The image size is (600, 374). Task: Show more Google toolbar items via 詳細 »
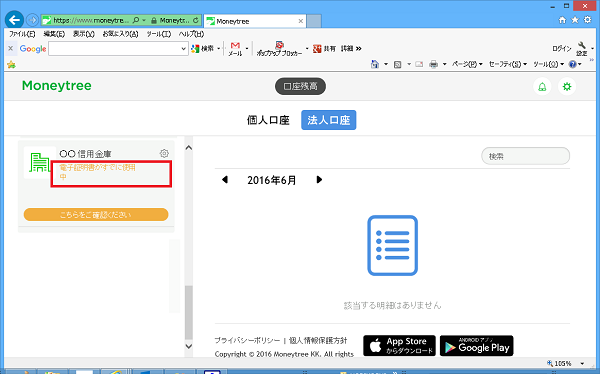351,49
